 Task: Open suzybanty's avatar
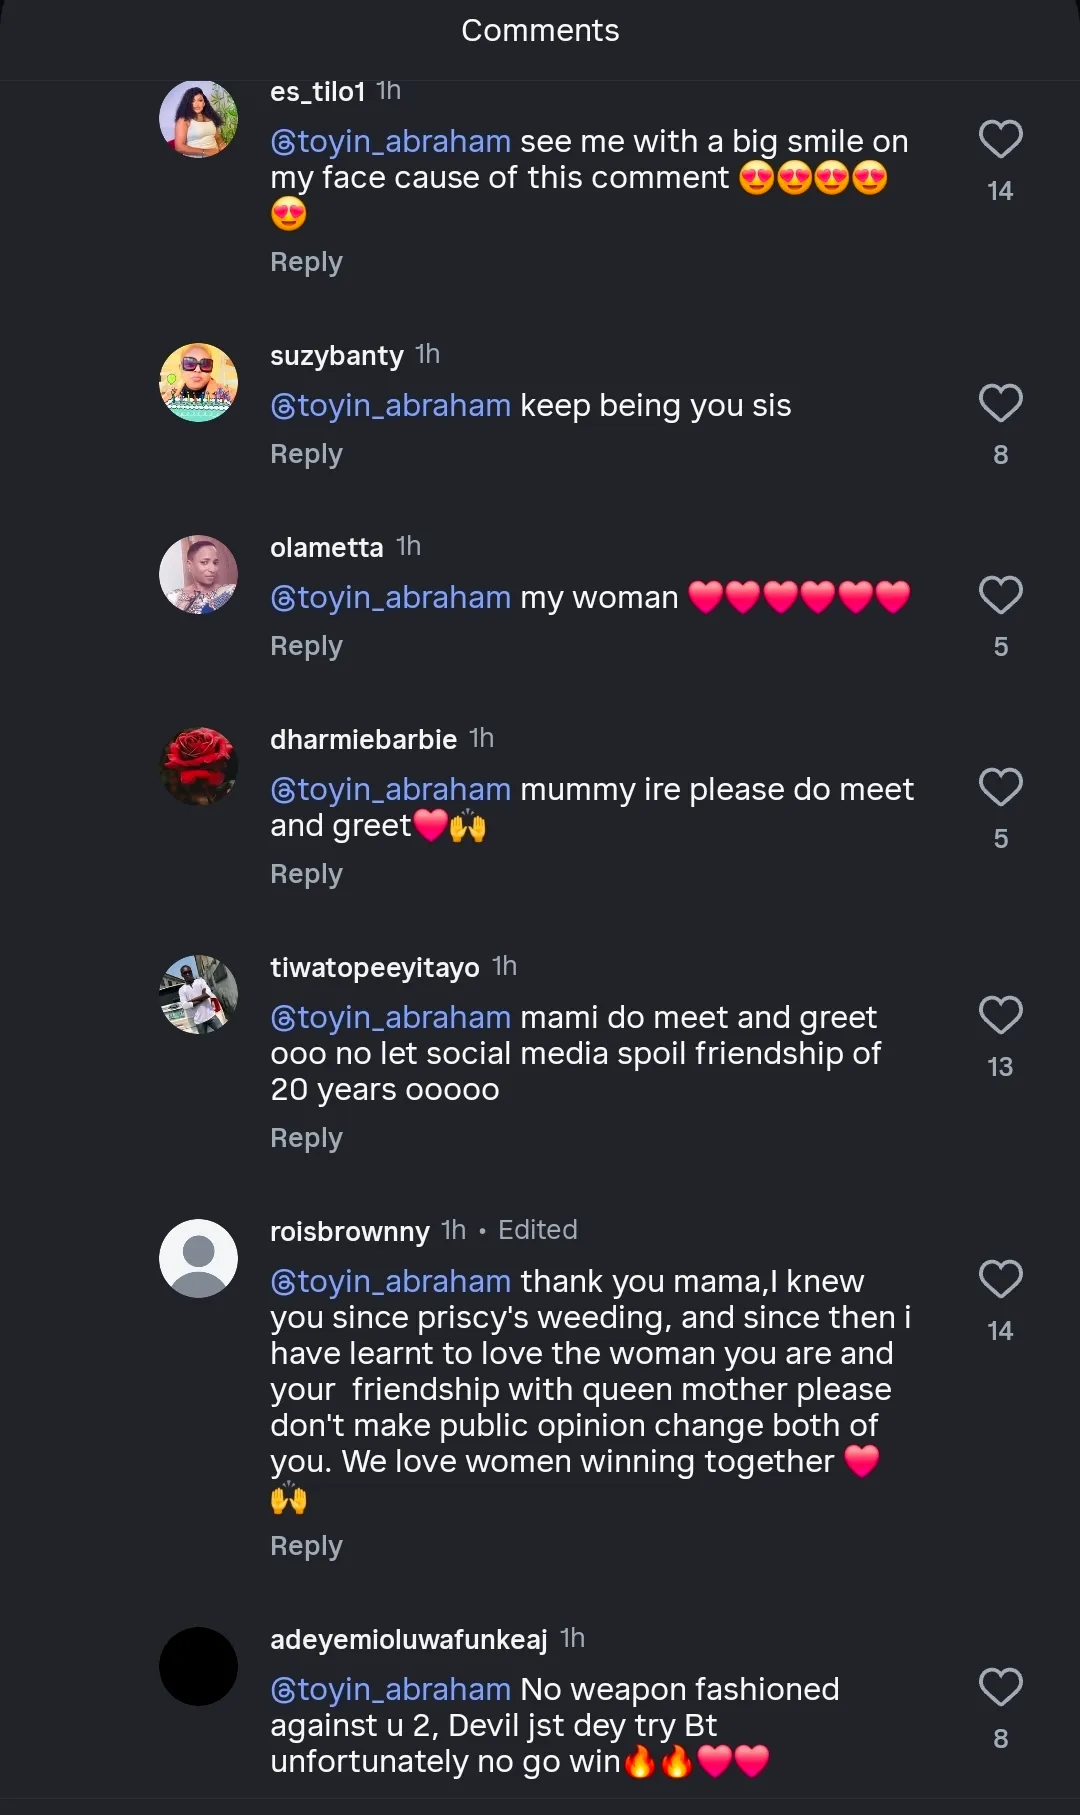199,383
